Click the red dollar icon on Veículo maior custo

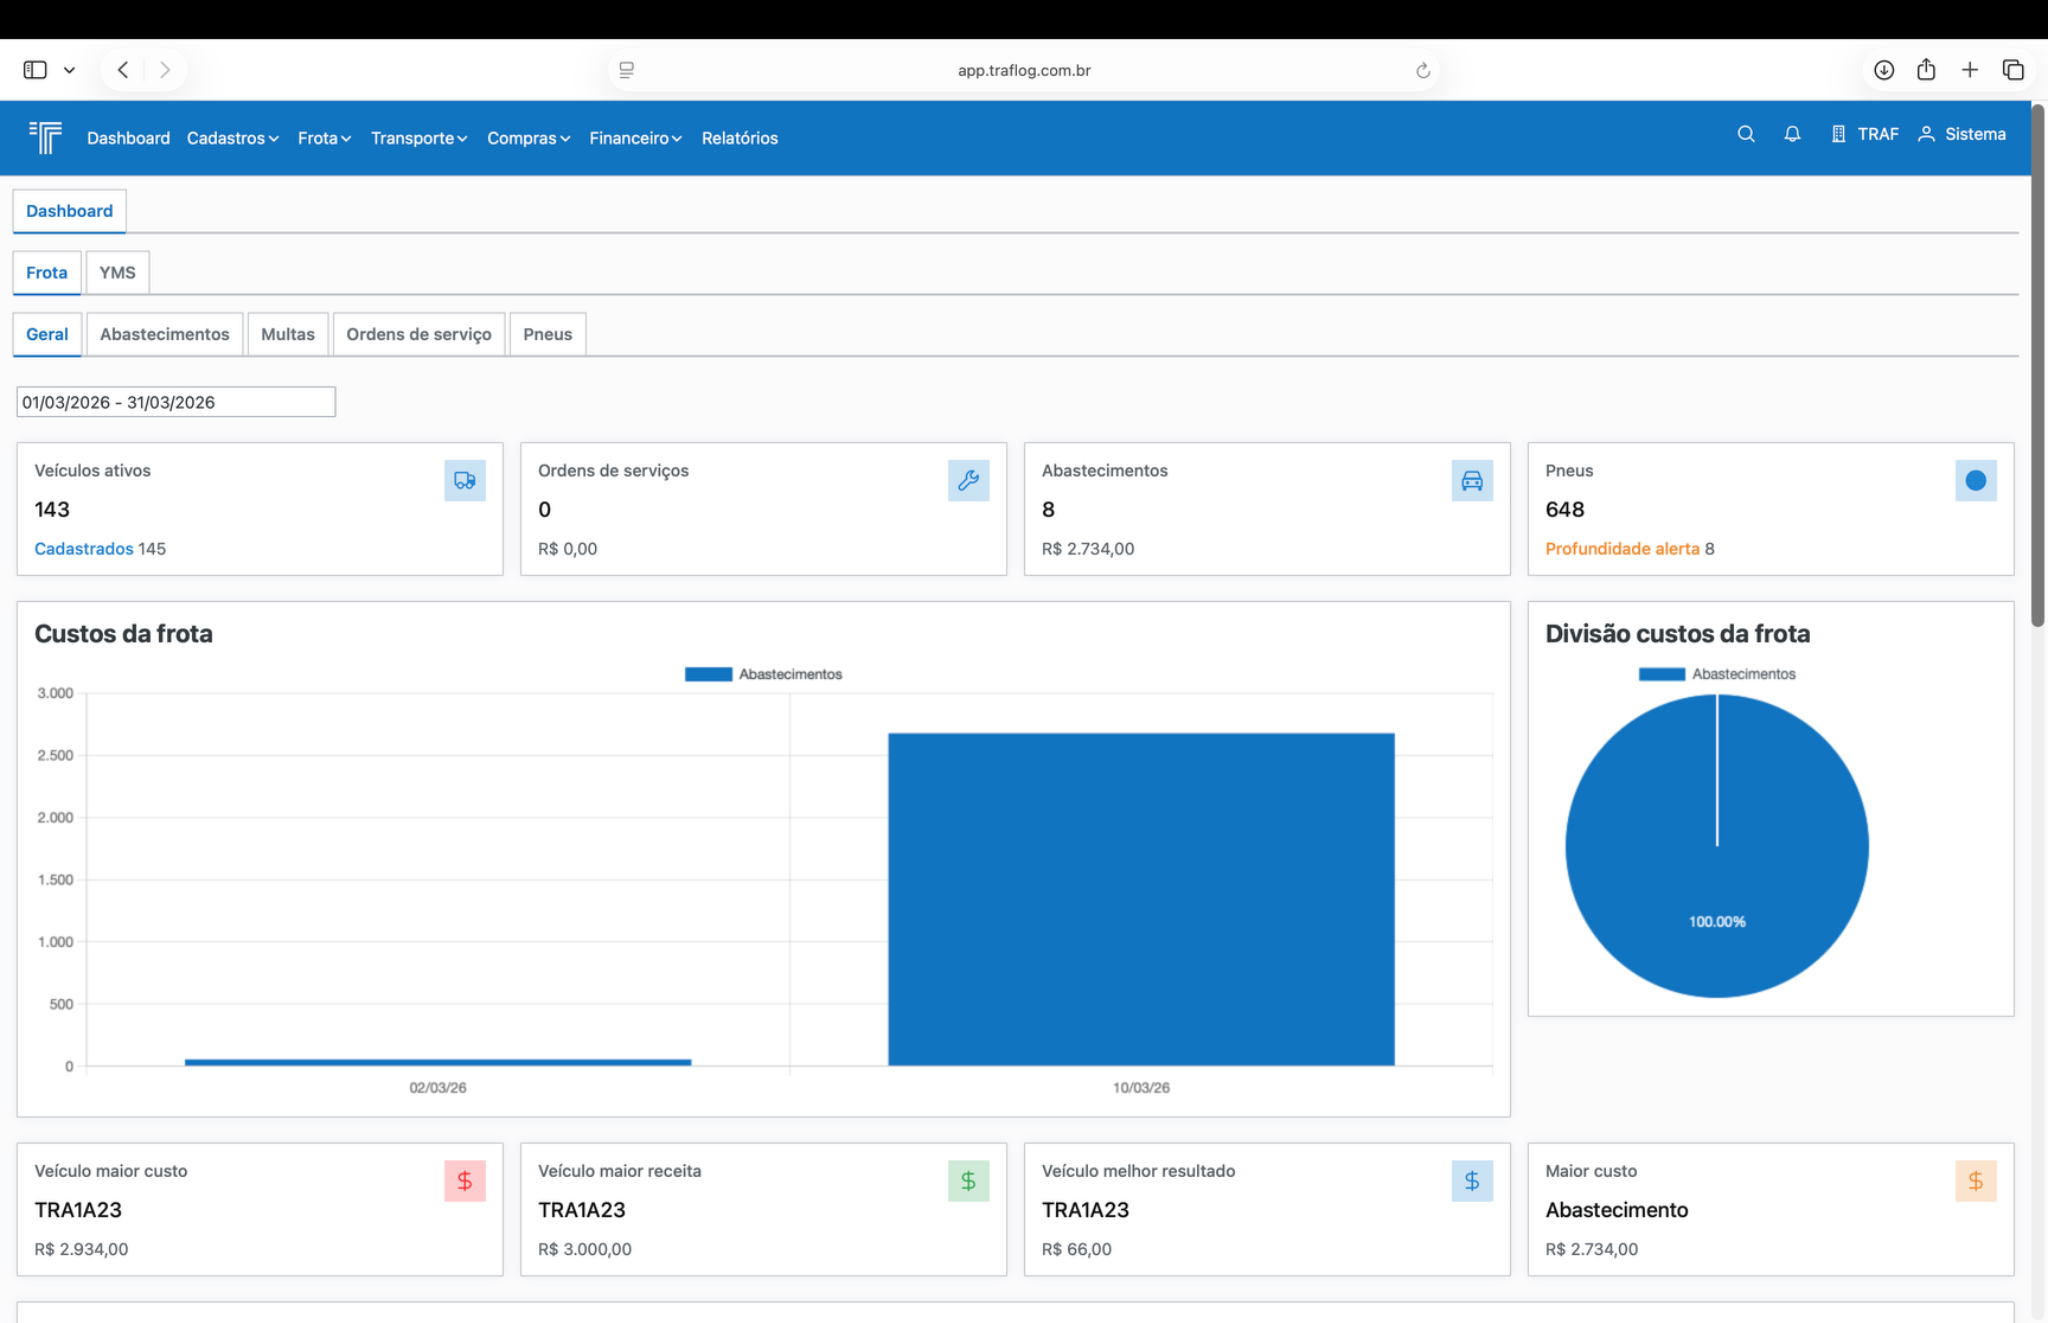(x=465, y=1181)
